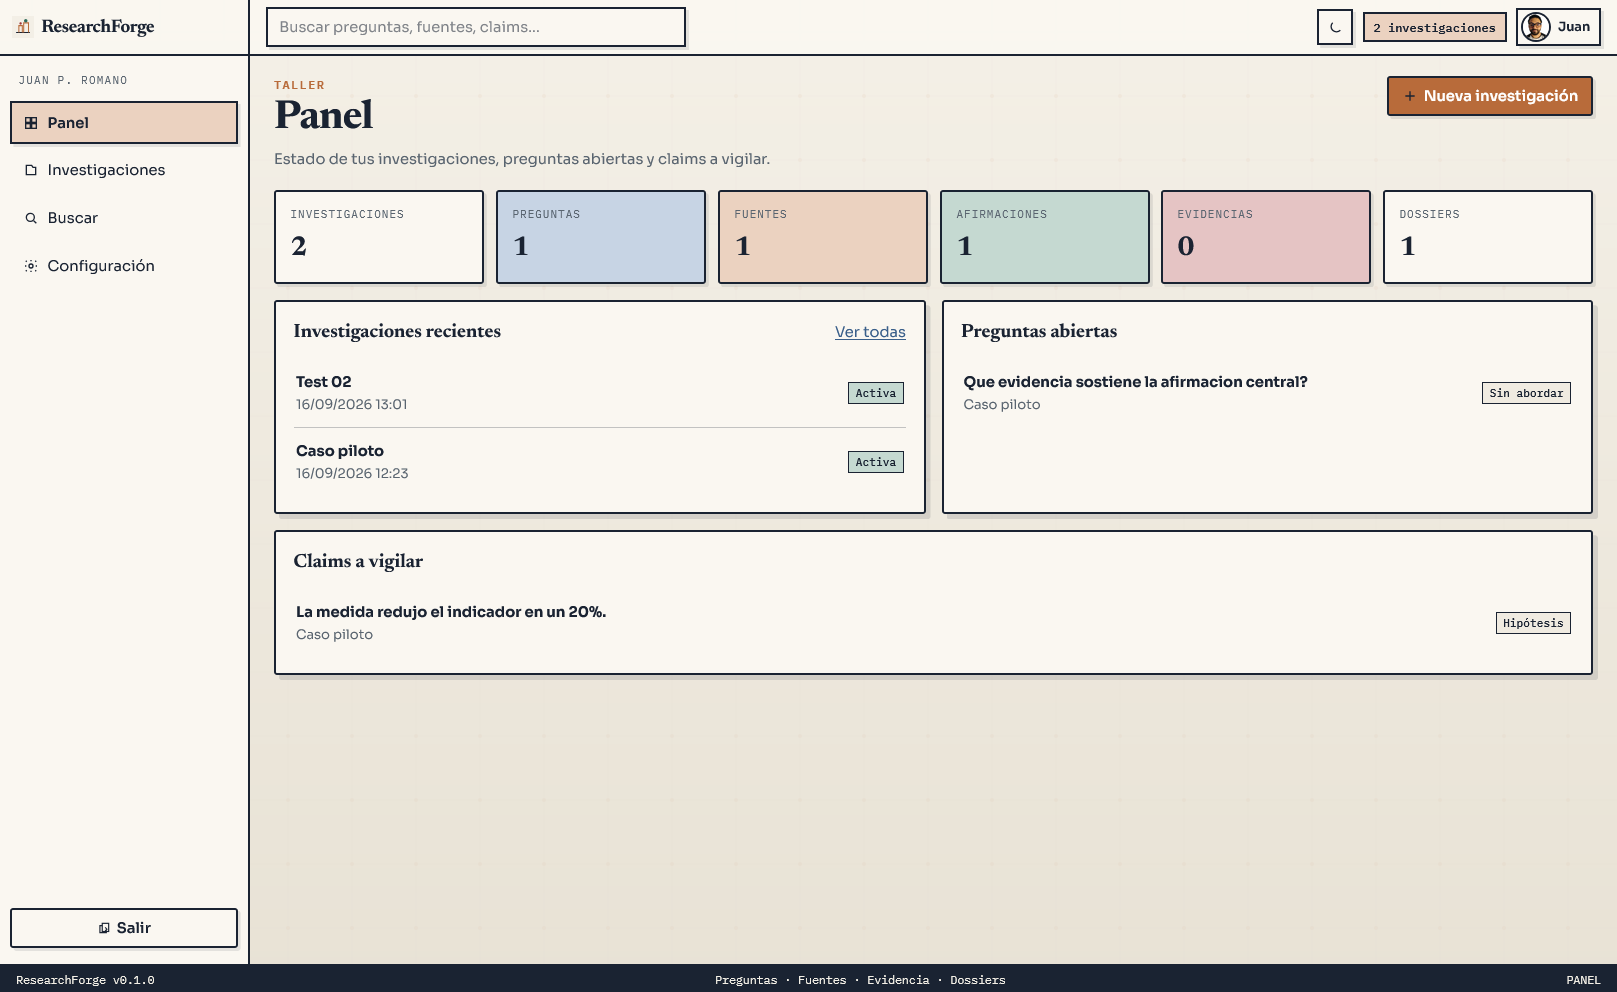Toggle dark mode moon icon
The height and width of the screenshot is (992, 1617).
1335,27
